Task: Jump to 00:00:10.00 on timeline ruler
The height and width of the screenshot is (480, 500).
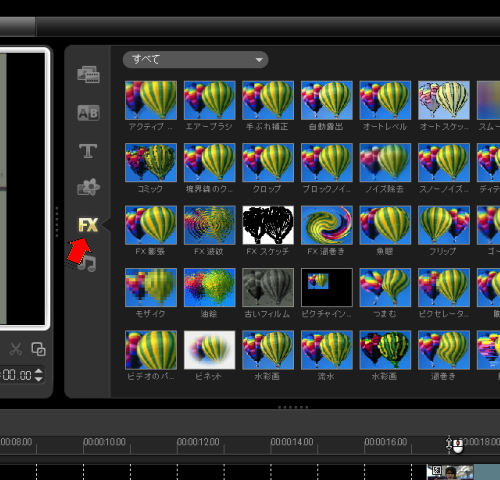Action: (104, 442)
